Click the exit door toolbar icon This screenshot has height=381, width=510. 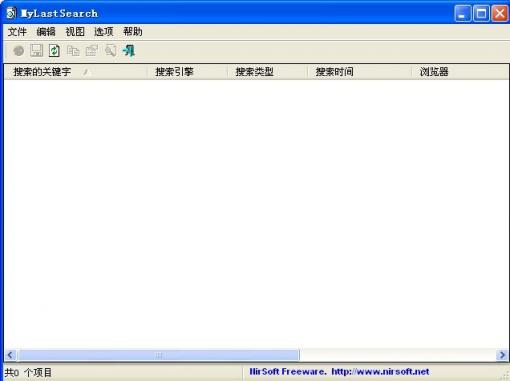129,51
